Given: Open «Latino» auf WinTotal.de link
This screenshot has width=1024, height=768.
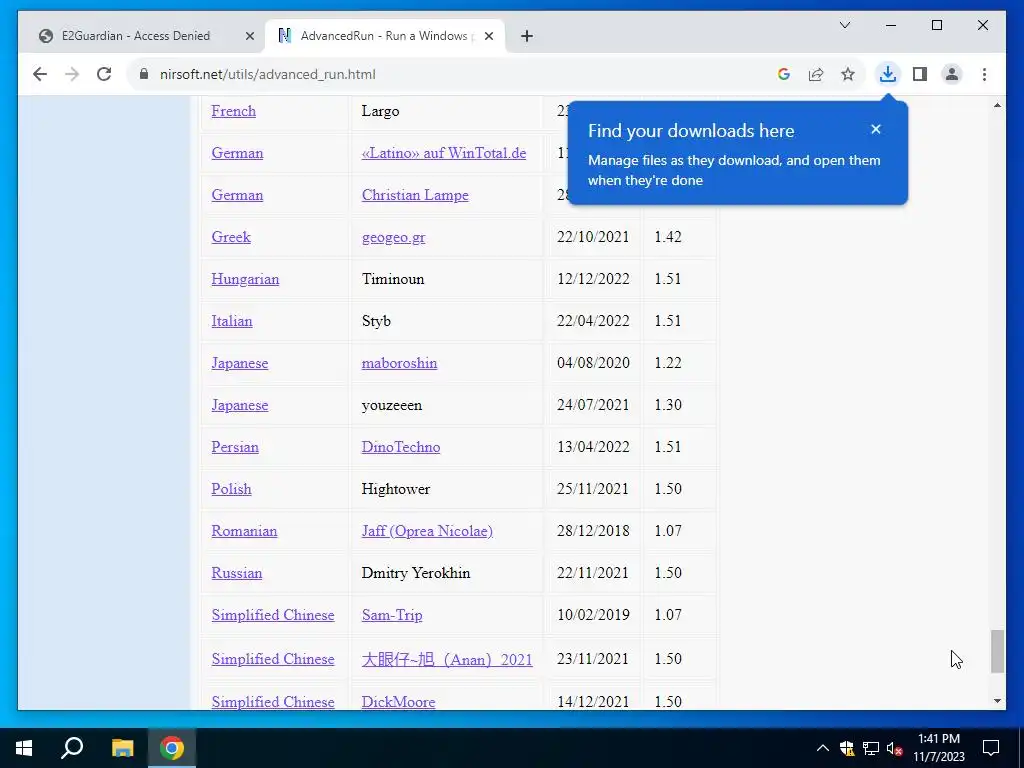Looking at the screenshot, I should click(x=444, y=153).
